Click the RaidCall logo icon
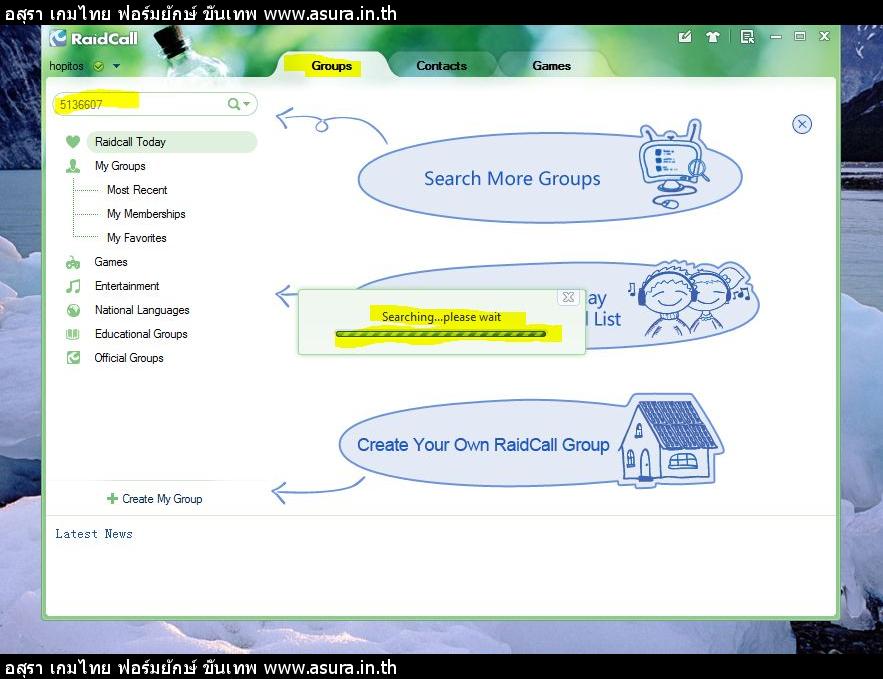Screen dimensions: 883x679 pyautogui.click(x=57, y=38)
